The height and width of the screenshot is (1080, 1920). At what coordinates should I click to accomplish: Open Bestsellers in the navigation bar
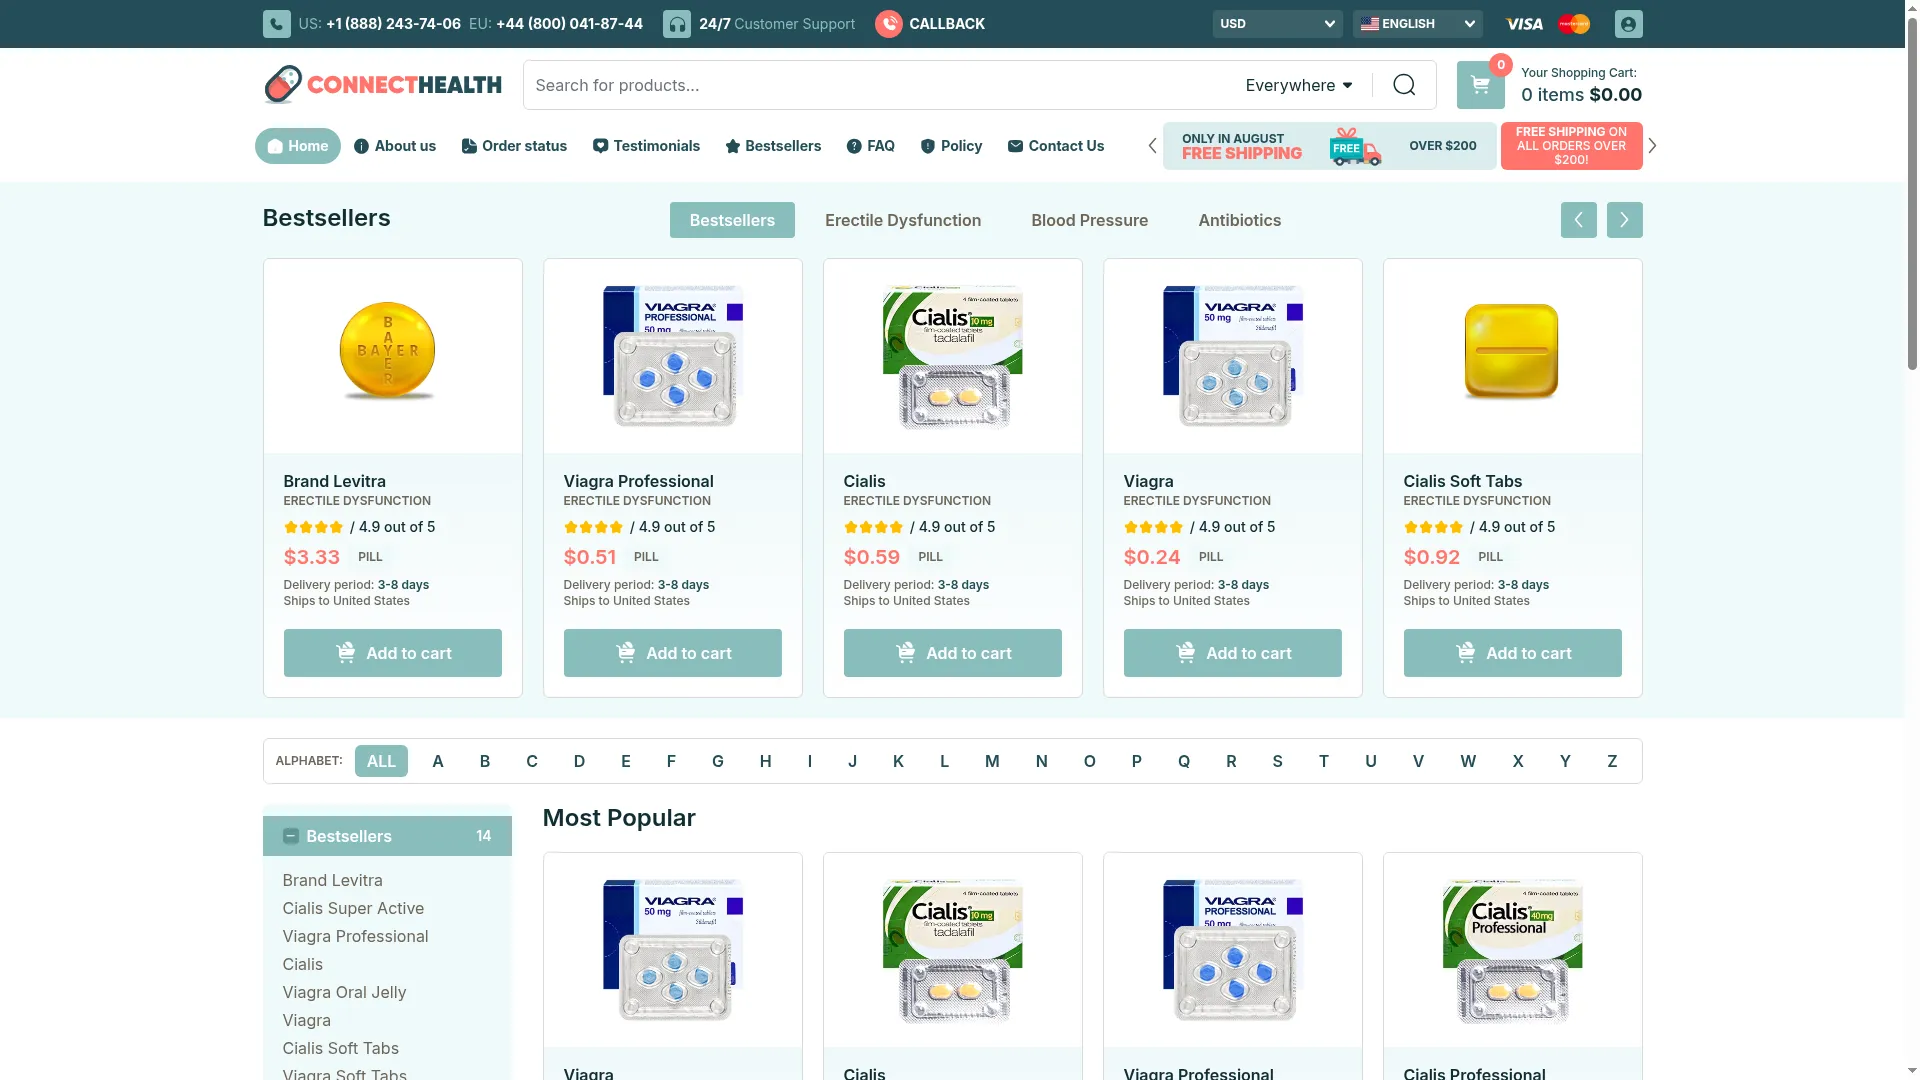point(773,146)
